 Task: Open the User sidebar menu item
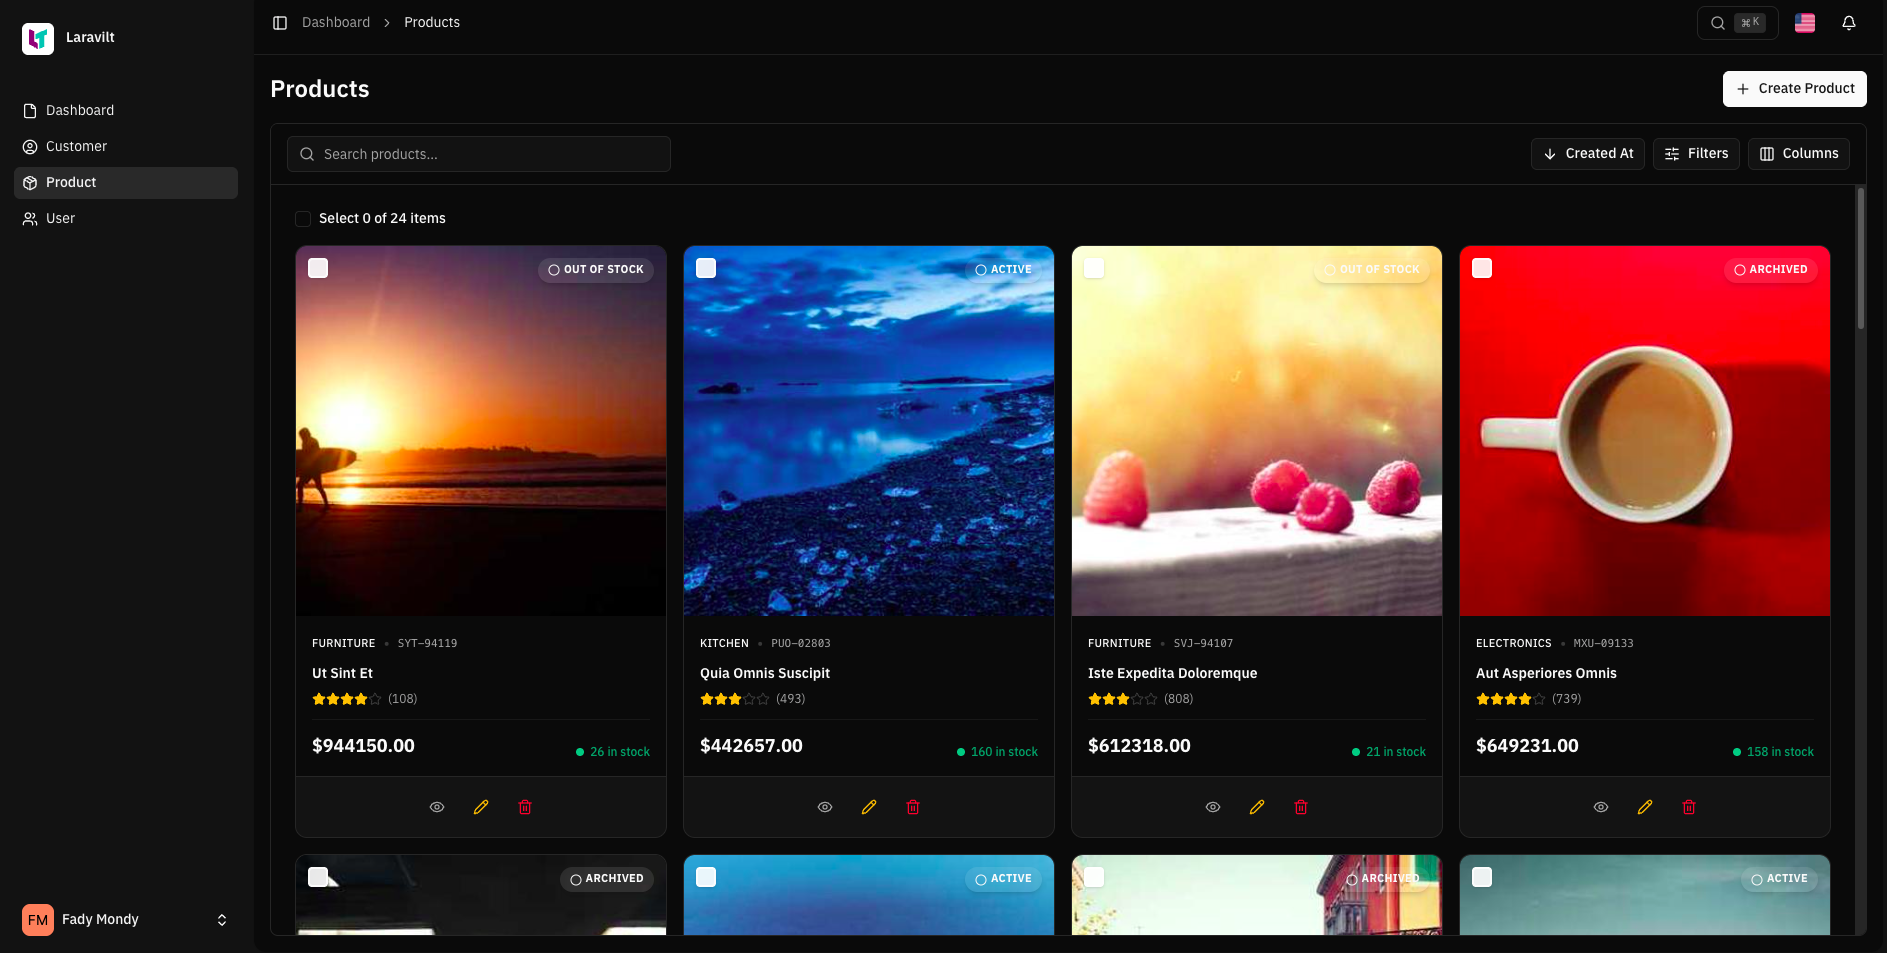click(x=60, y=219)
